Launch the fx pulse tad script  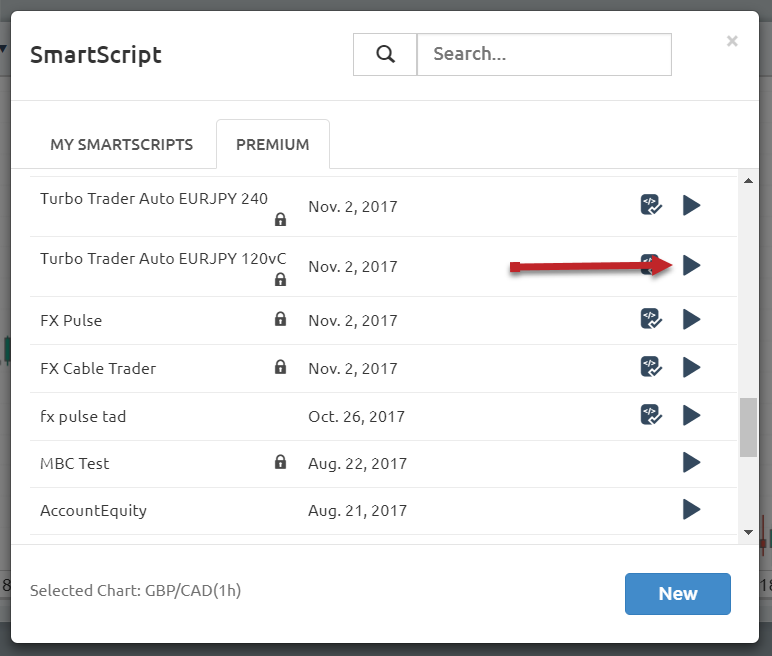pyautogui.click(x=691, y=415)
